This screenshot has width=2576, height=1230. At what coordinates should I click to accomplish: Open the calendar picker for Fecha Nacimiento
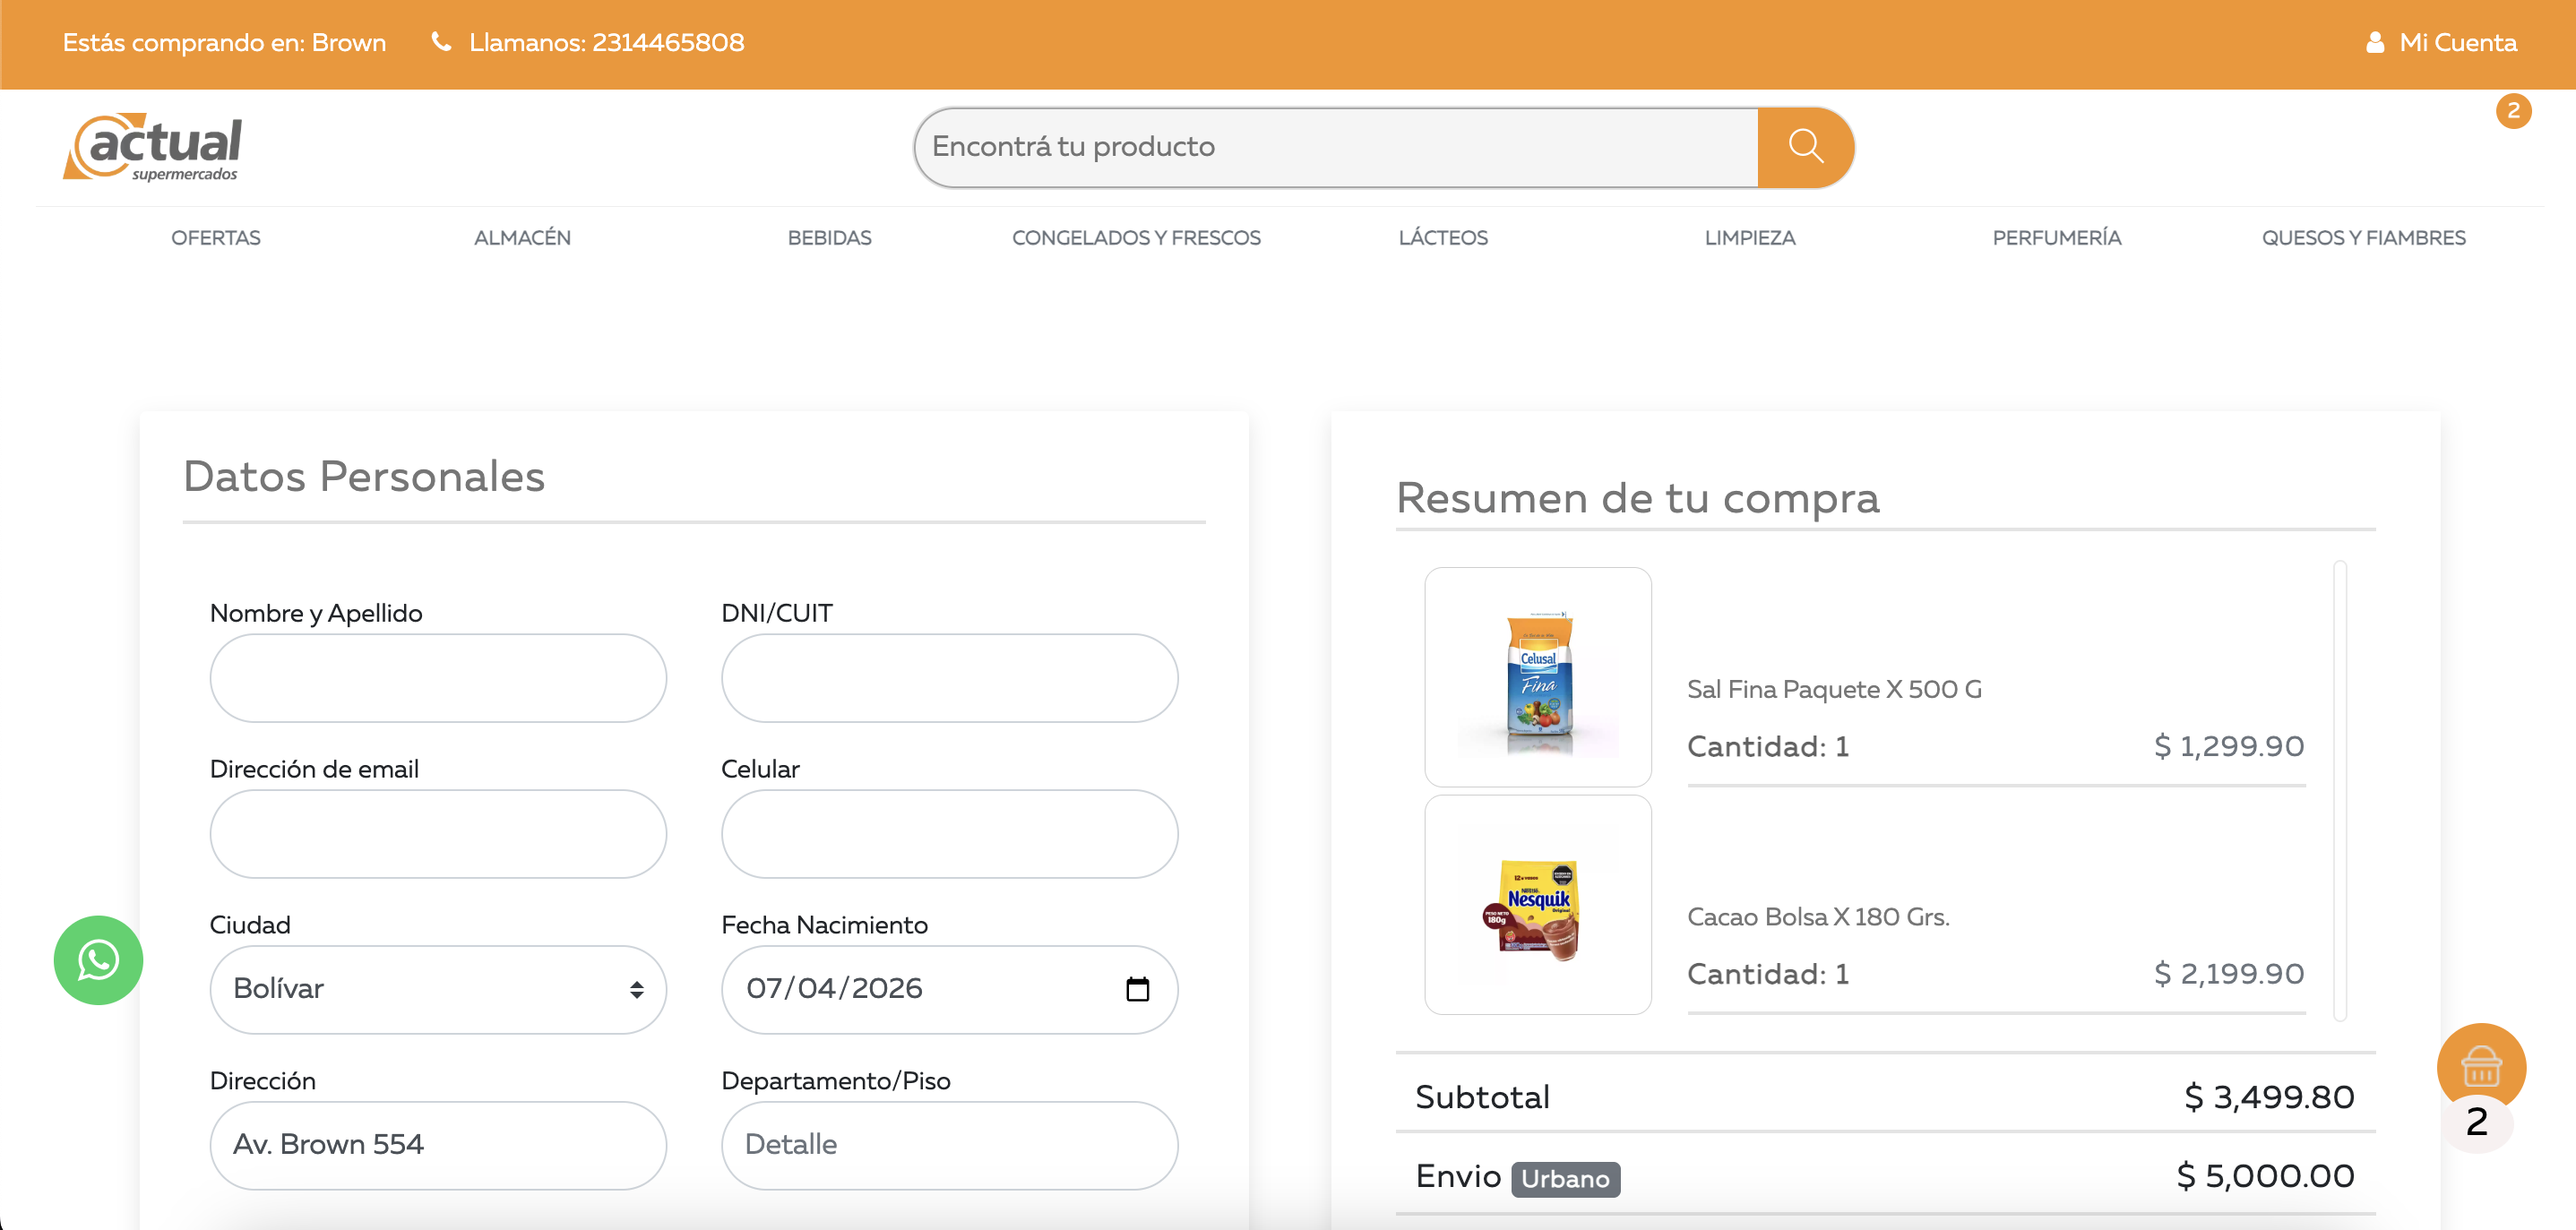(1139, 989)
